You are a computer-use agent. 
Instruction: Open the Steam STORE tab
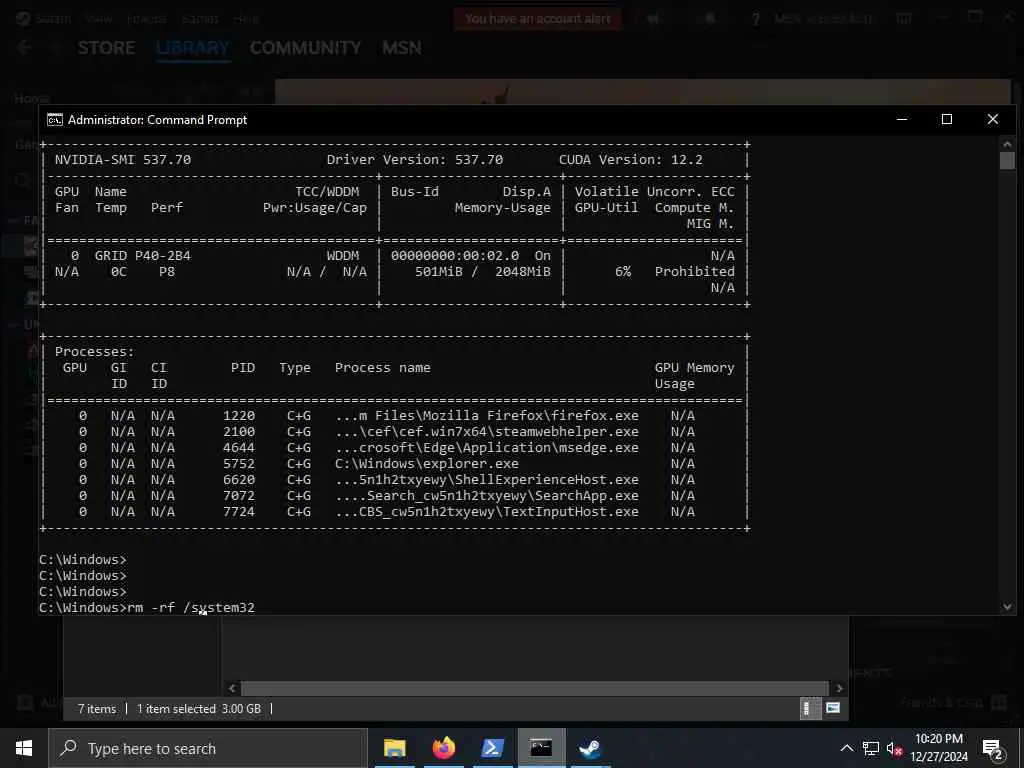pyautogui.click(x=106, y=48)
